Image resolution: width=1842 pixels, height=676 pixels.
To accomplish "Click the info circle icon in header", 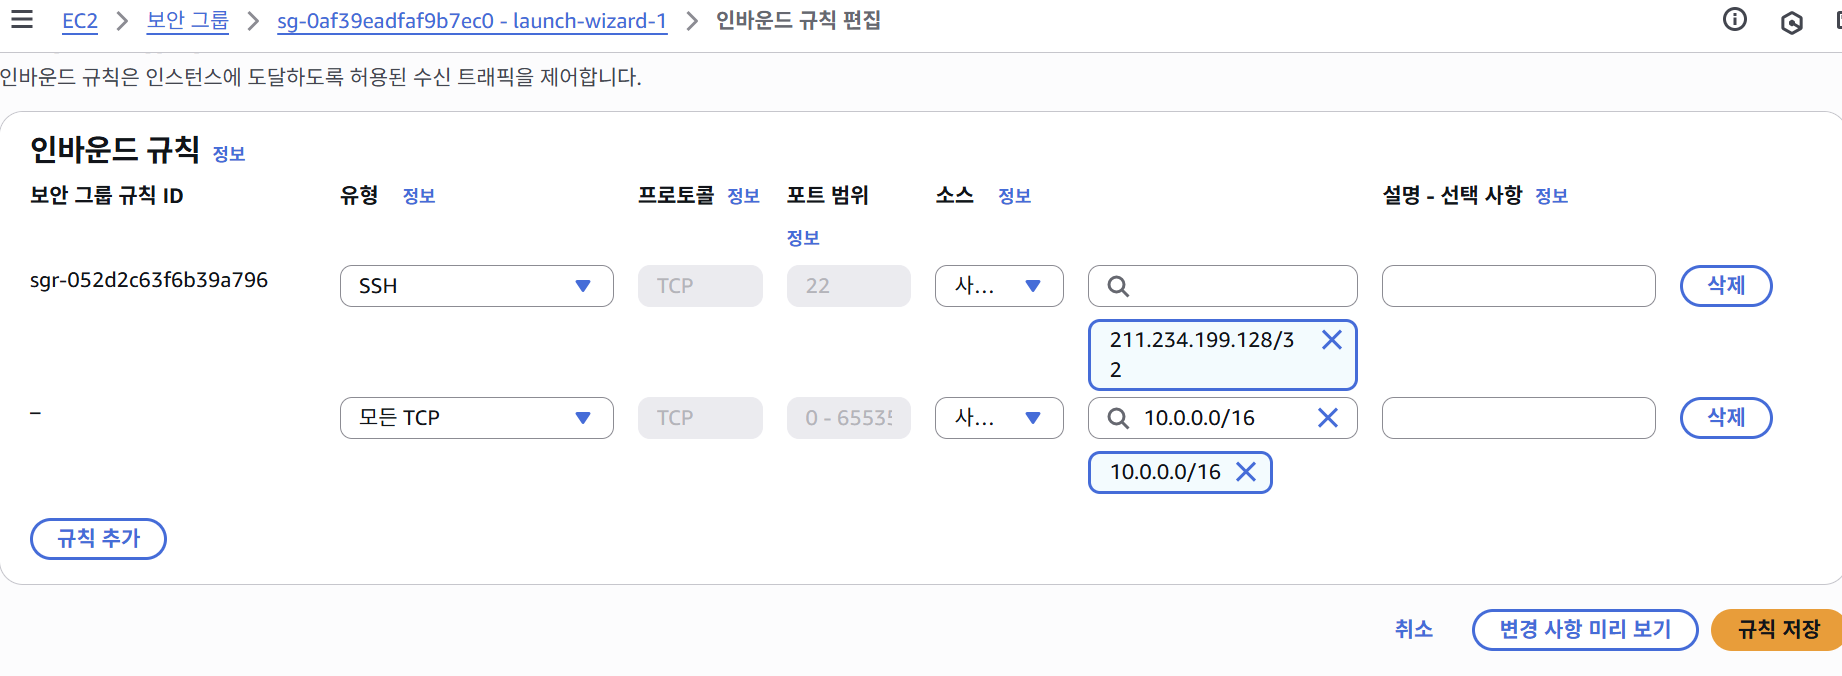I will [x=1735, y=19].
